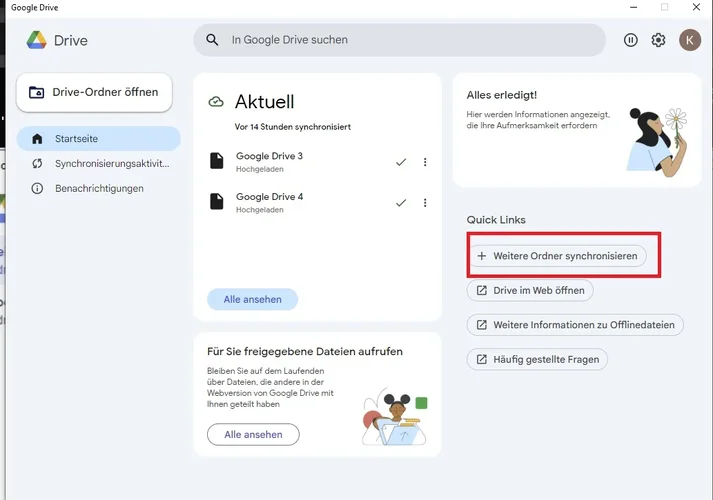Viewport: 713px width, 500px height.
Task: Open Drive im Web öffnen link
Action: 530,290
